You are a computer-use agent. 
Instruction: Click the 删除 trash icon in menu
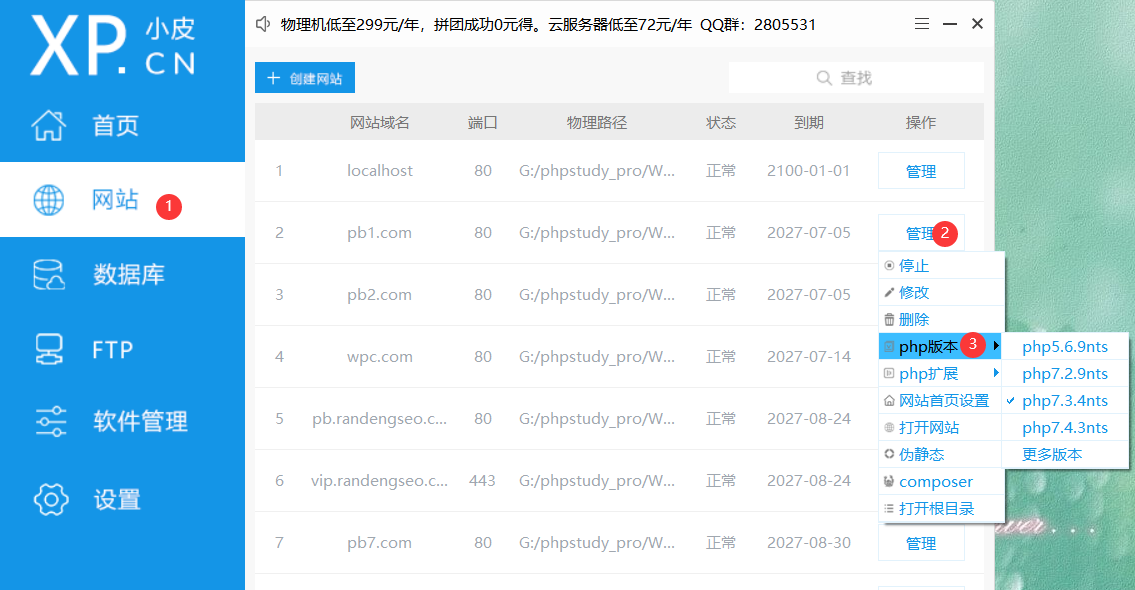(x=889, y=319)
